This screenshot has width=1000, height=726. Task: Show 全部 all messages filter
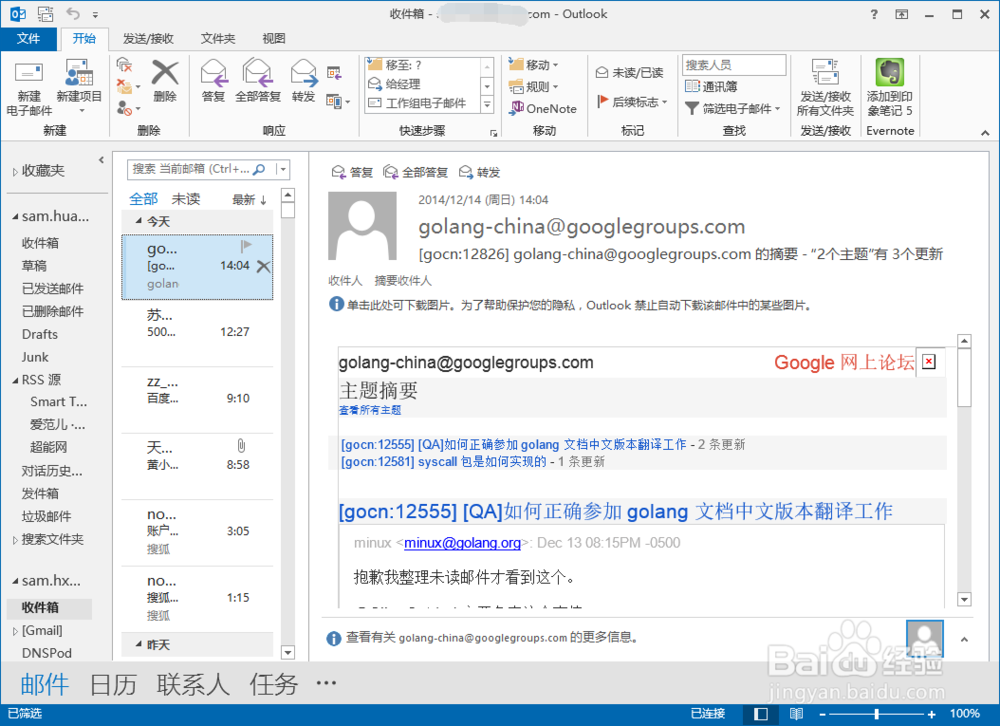coord(143,199)
